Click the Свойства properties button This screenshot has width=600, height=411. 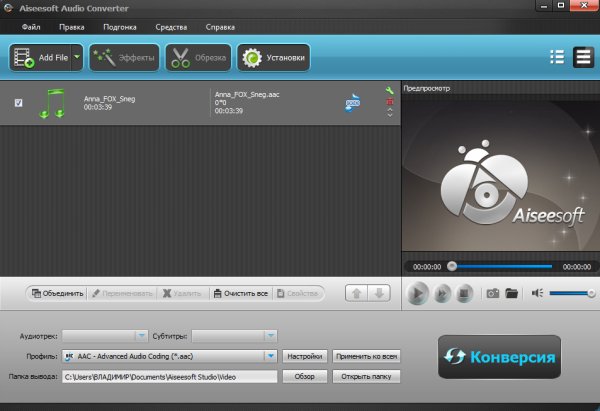click(x=298, y=294)
